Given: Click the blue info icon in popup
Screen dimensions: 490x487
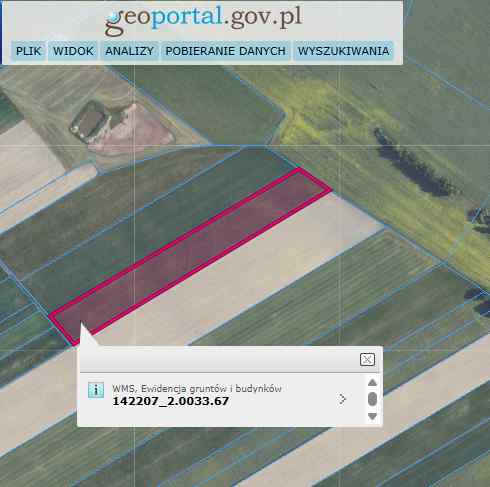Looking at the screenshot, I should click(96, 390).
